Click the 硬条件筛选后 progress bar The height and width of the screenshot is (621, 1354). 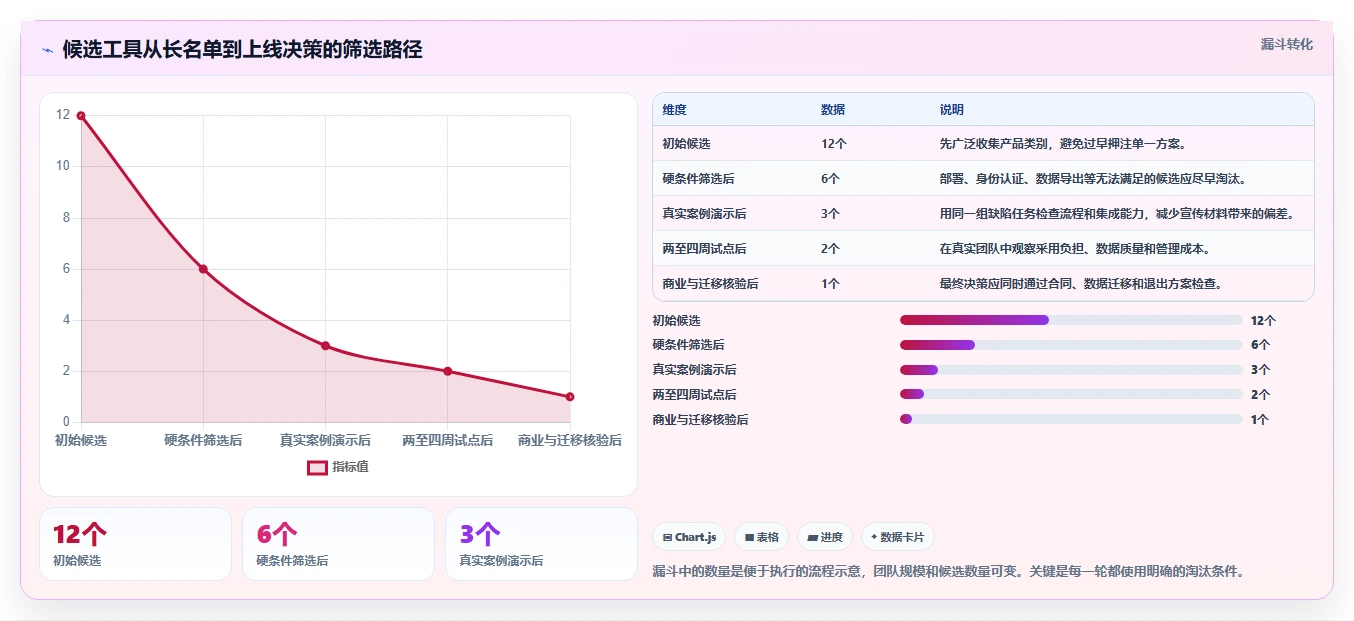tap(1071, 345)
